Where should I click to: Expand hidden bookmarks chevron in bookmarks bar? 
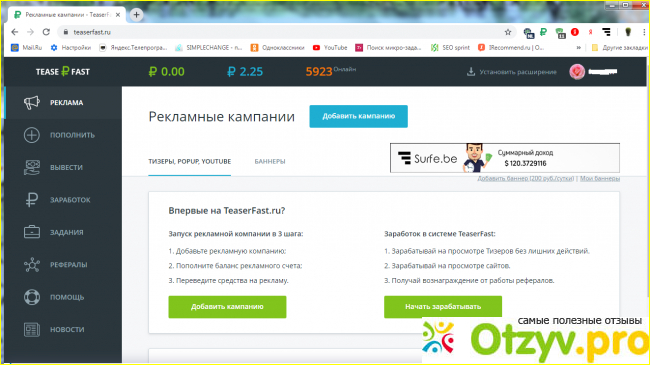tap(578, 48)
